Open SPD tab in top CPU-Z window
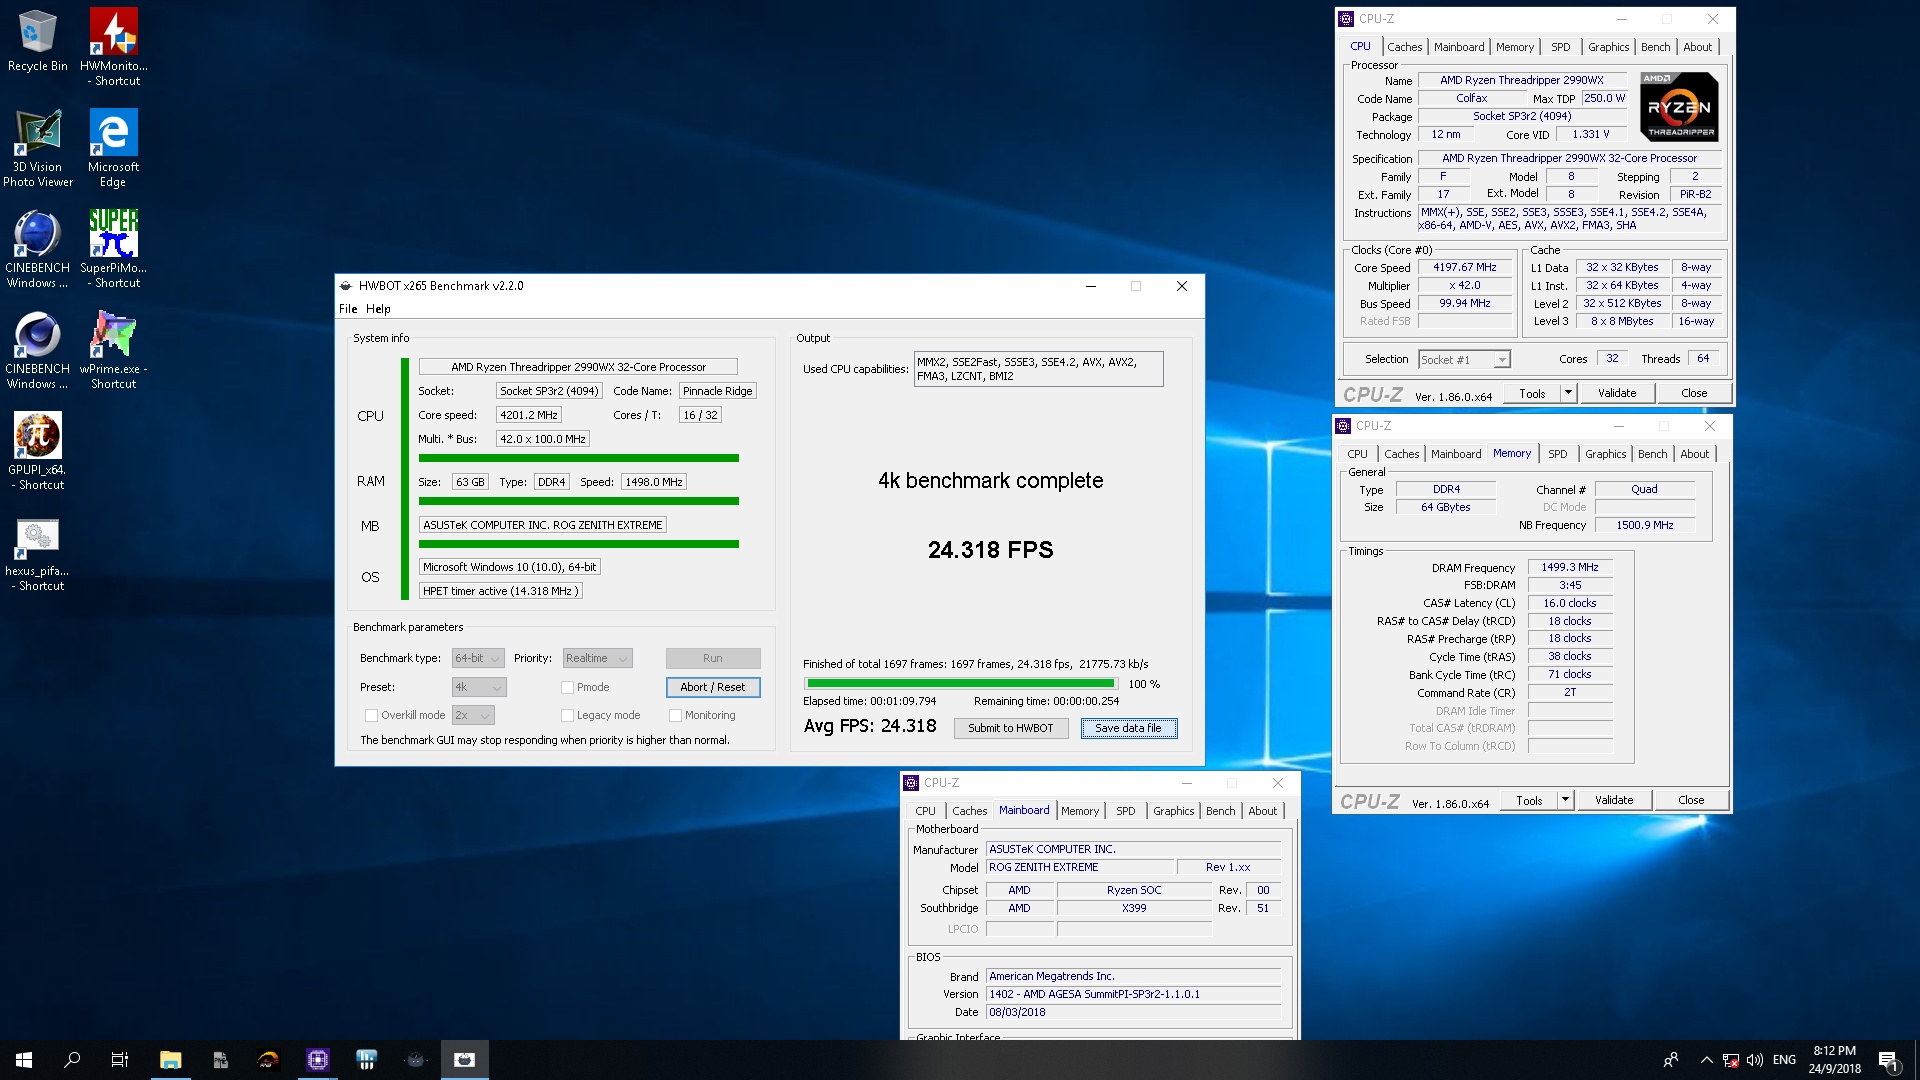The image size is (1920, 1080). (1560, 47)
